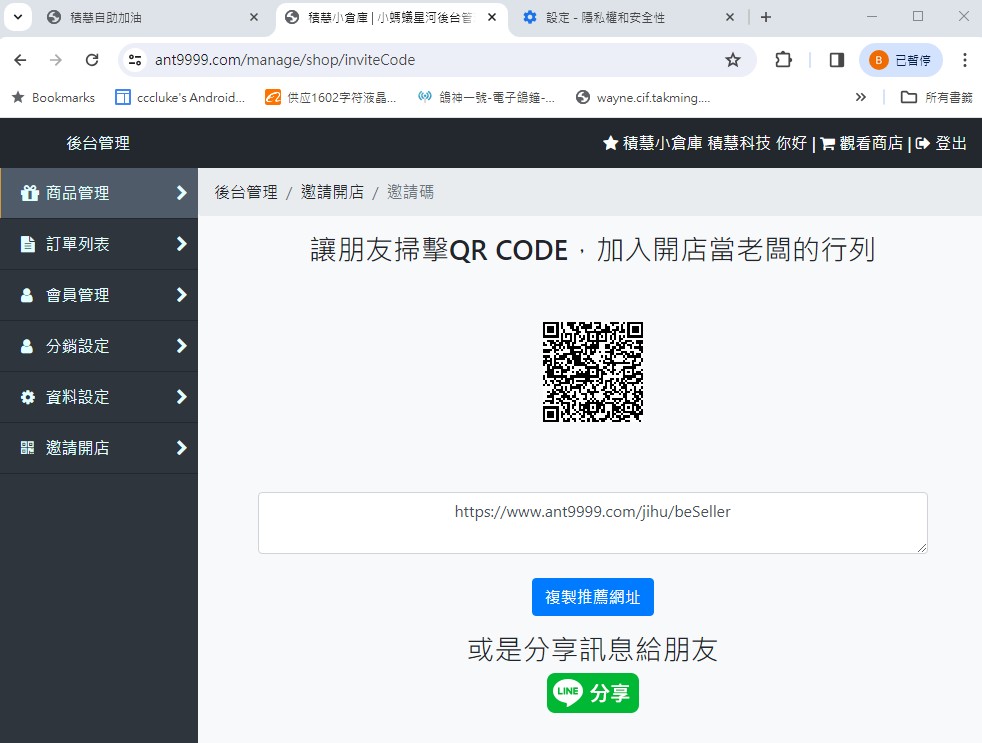Image resolution: width=982 pixels, height=743 pixels.
Task: Open the Bookmarks bookmark
Action: 54,98
